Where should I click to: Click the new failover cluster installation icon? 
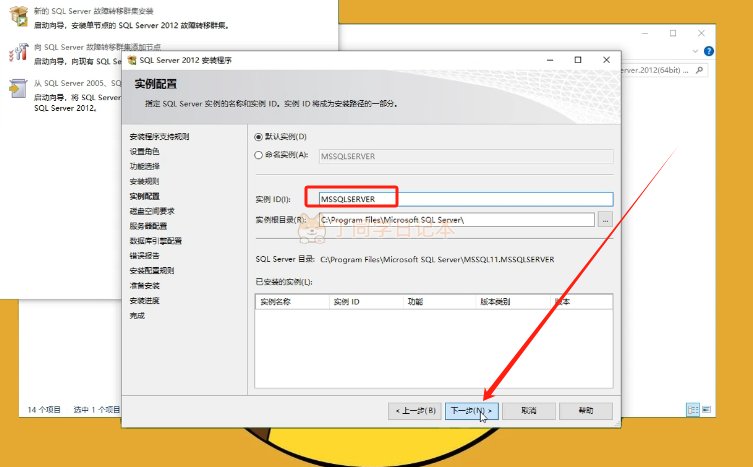18,16
